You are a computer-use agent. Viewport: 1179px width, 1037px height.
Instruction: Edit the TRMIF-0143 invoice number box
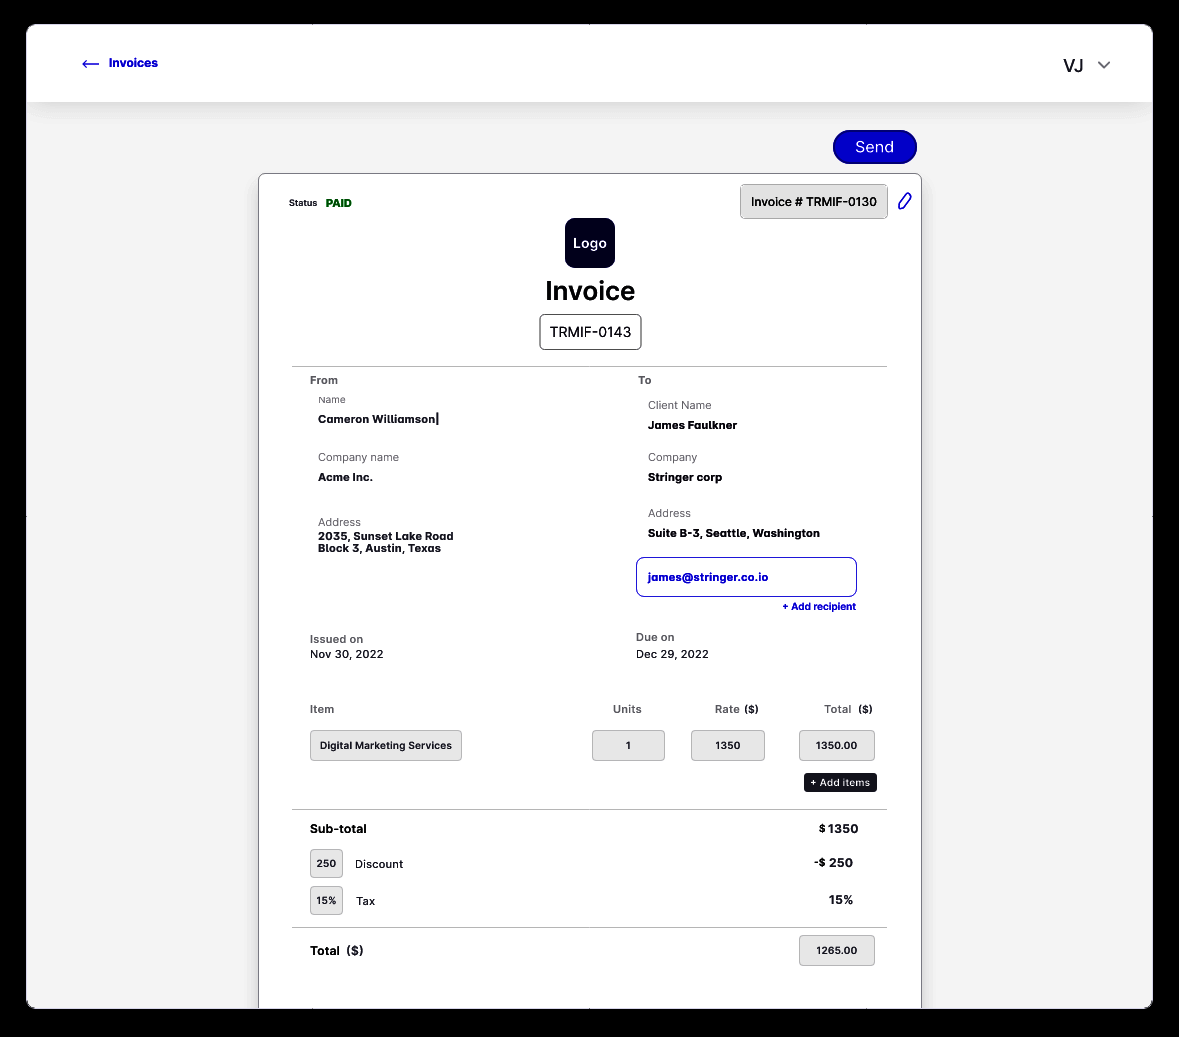(590, 332)
